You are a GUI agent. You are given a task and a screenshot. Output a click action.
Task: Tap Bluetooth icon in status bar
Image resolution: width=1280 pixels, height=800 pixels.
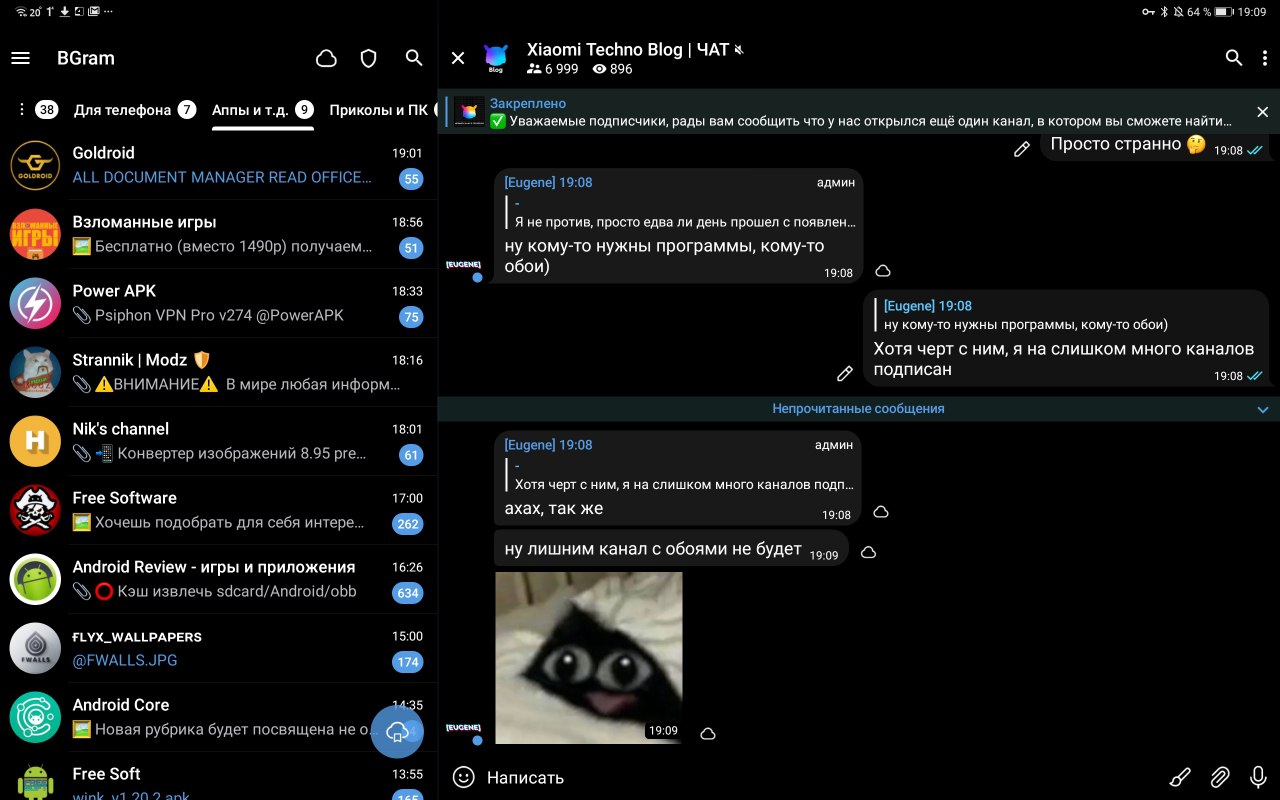pyautogui.click(x=1163, y=12)
